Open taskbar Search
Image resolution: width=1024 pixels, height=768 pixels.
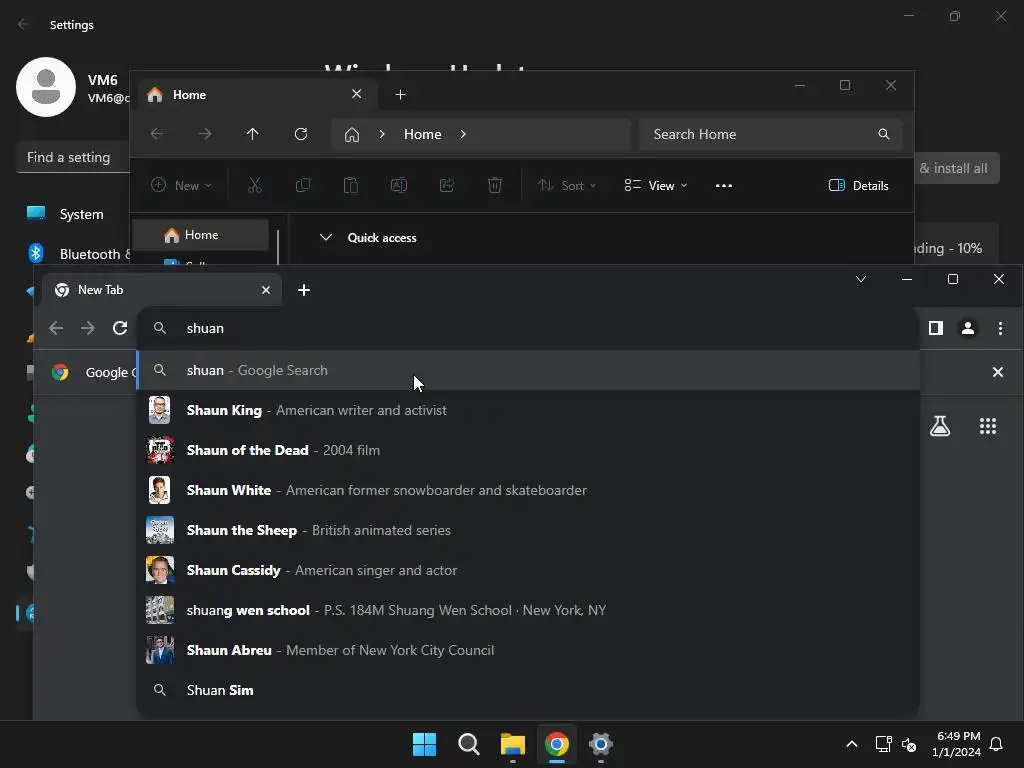click(469, 744)
